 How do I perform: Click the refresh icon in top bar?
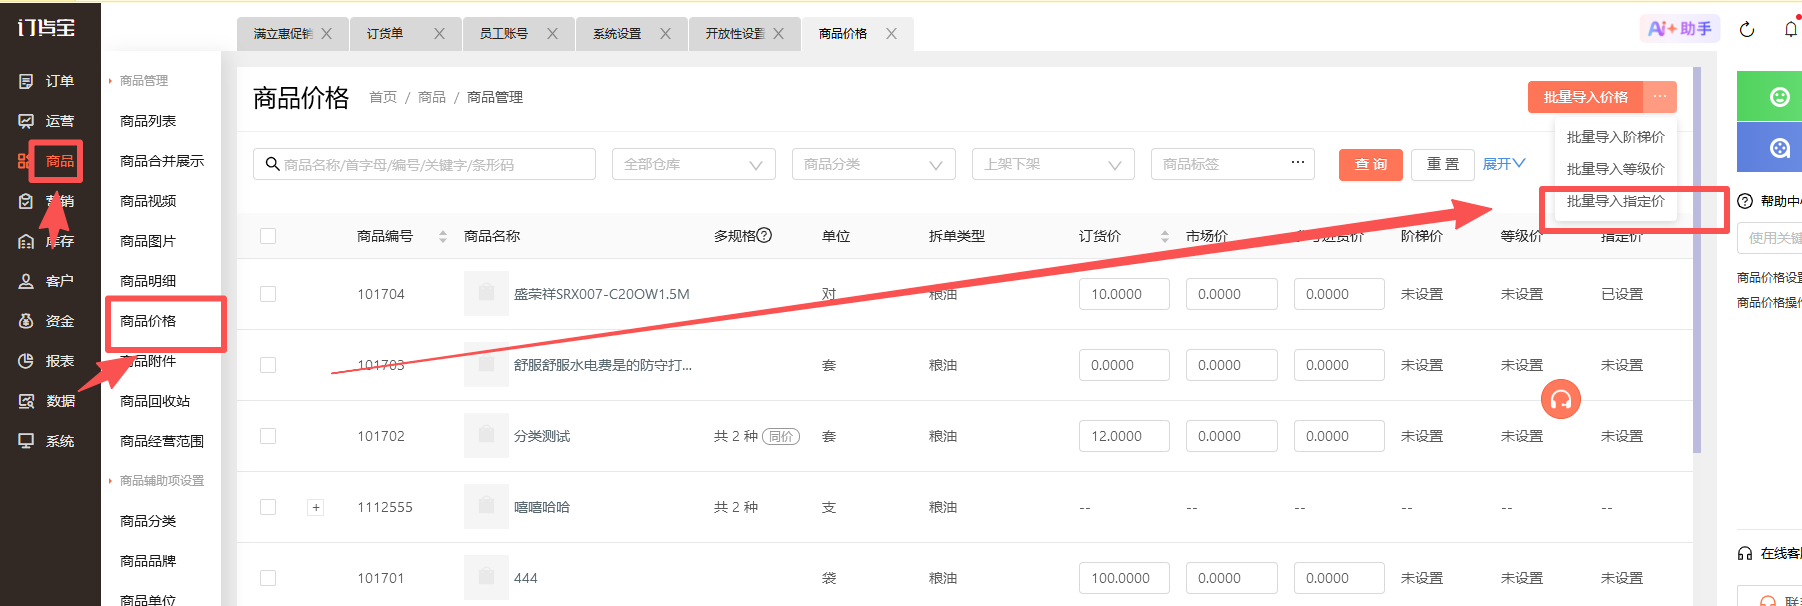(1747, 30)
